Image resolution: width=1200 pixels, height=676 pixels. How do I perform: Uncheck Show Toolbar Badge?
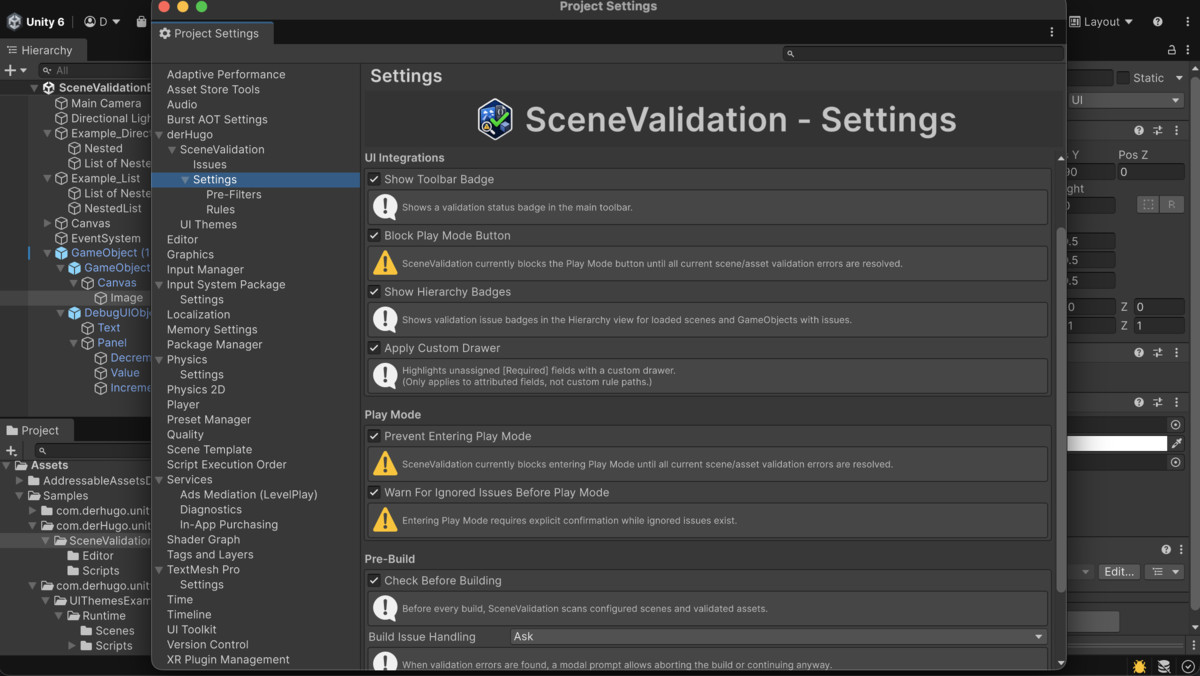[374, 179]
